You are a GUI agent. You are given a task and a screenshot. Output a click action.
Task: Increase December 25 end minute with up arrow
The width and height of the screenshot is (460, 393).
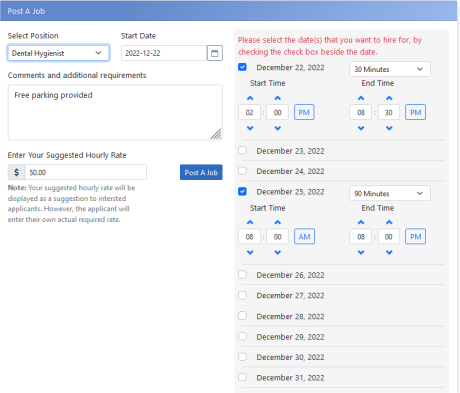coord(389,222)
